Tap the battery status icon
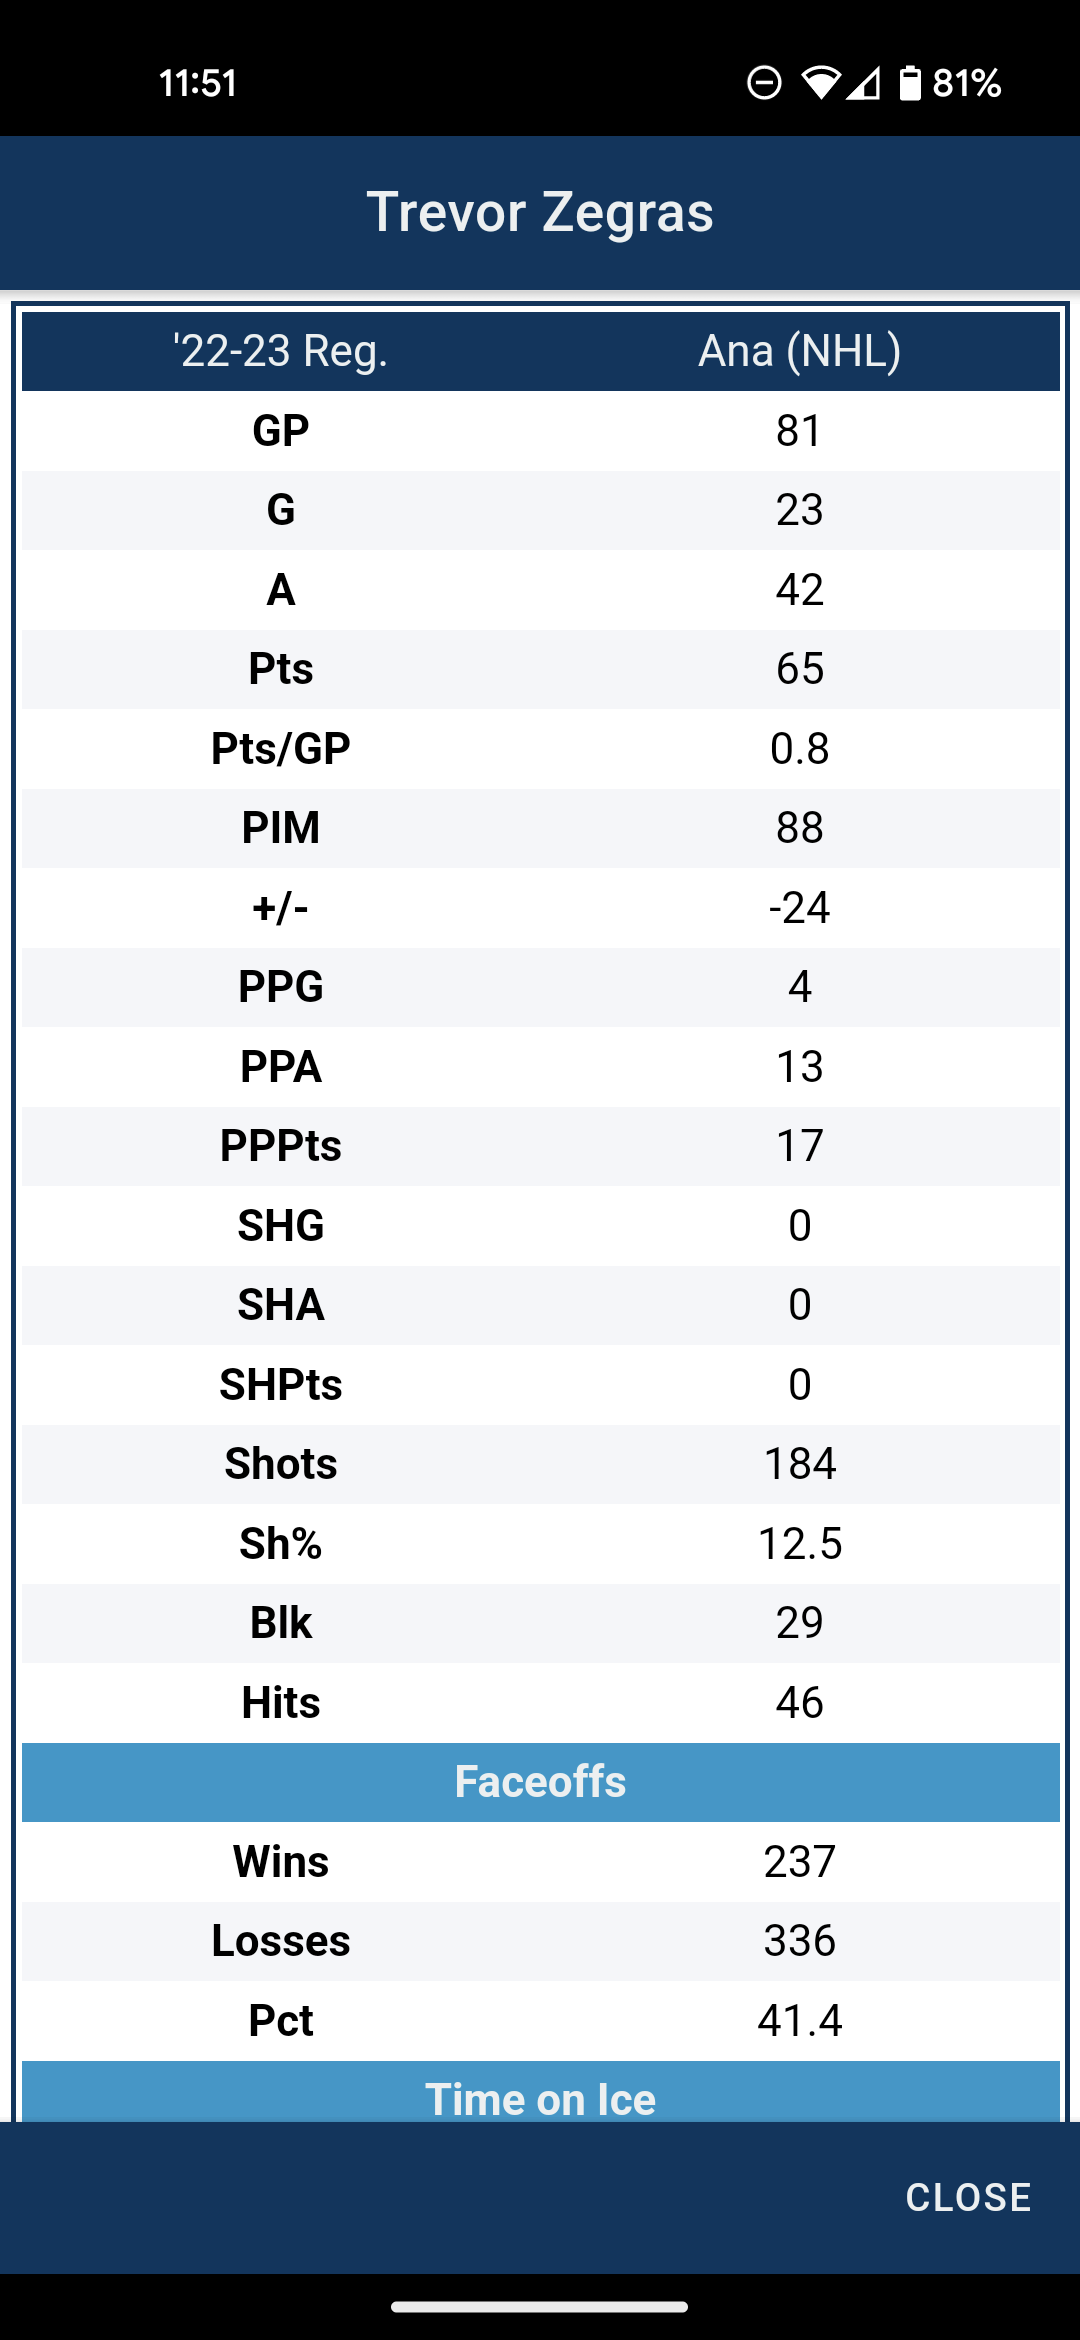 (909, 83)
